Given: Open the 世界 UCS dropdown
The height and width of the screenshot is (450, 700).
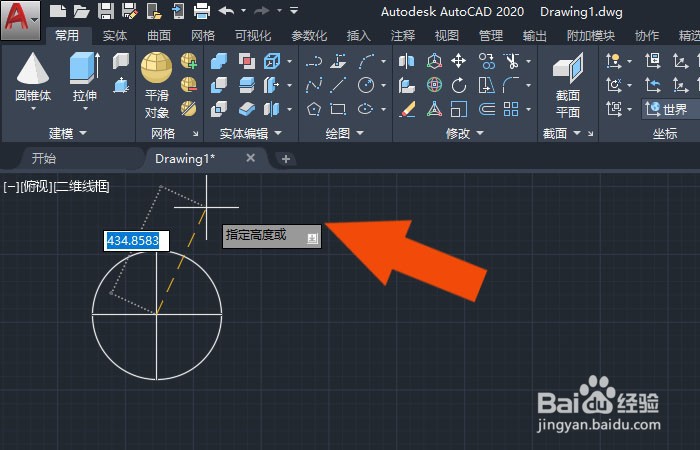Looking at the screenshot, I should [671, 109].
